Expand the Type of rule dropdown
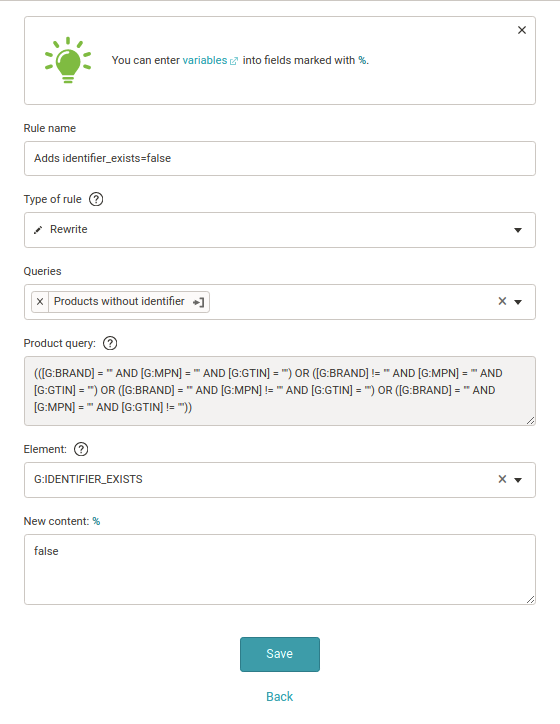This screenshot has width=560, height=724. coord(518,230)
